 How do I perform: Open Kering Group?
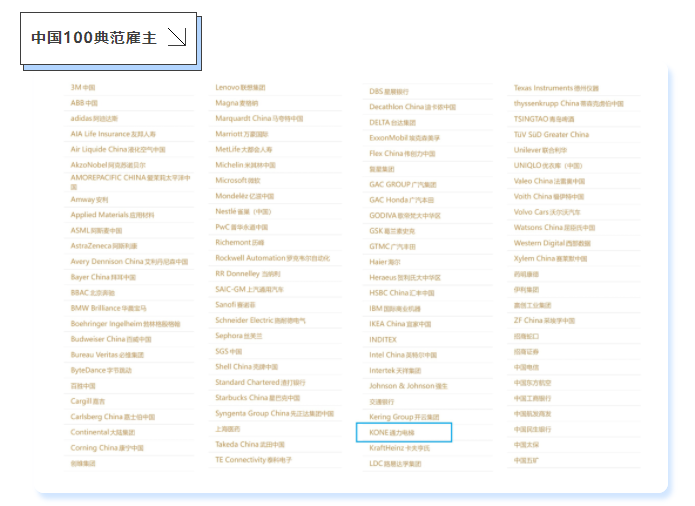point(404,417)
